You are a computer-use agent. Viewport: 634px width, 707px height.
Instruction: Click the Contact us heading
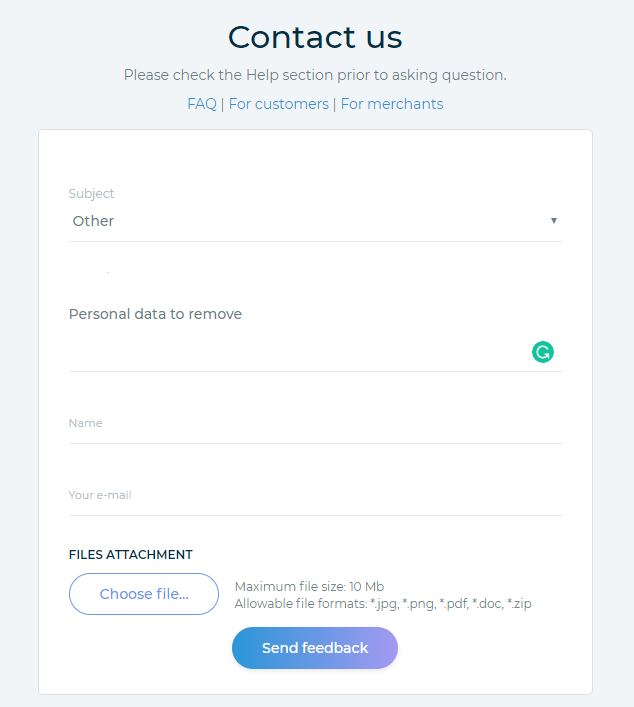315,38
